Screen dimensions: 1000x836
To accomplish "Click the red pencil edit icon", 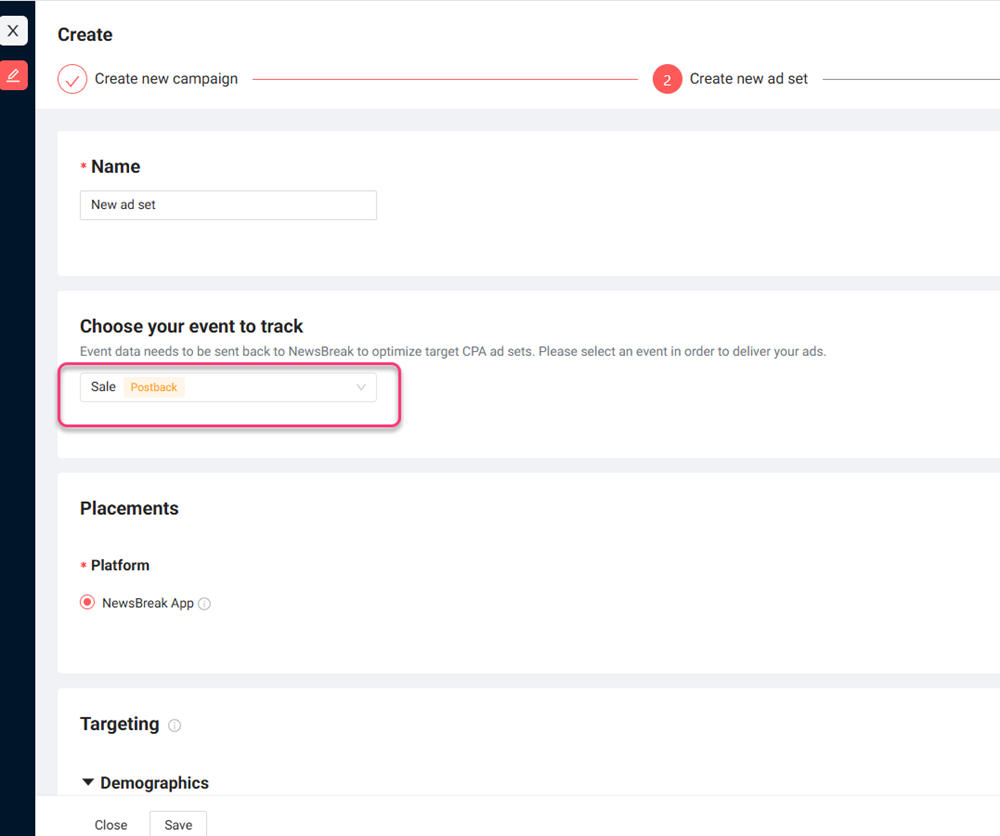I will click(x=13, y=75).
